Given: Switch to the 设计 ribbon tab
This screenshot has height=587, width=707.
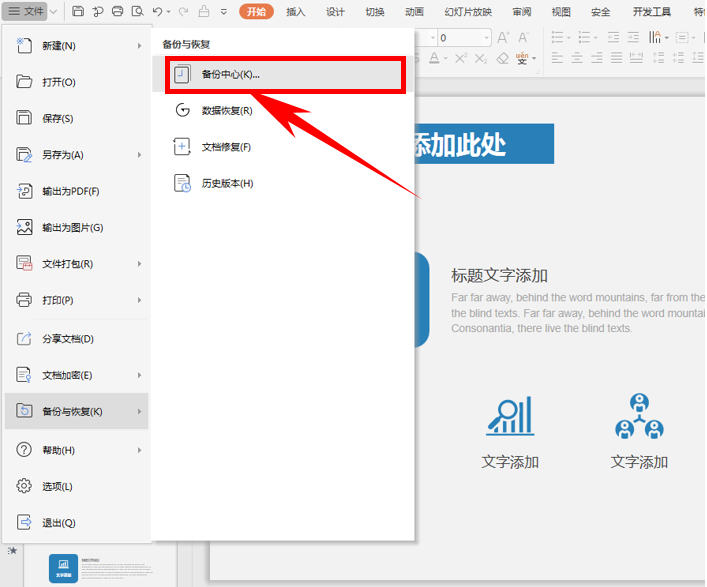Looking at the screenshot, I should coord(335,12).
